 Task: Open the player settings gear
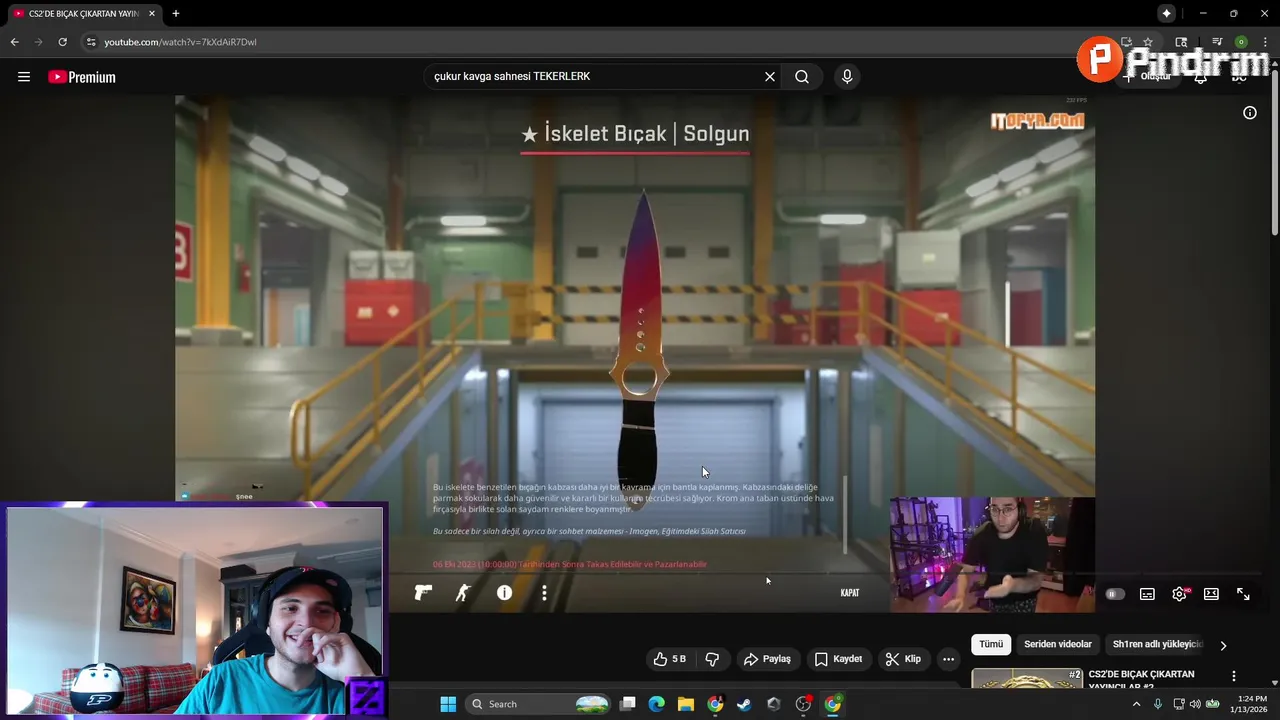[x=1180, y=594]
